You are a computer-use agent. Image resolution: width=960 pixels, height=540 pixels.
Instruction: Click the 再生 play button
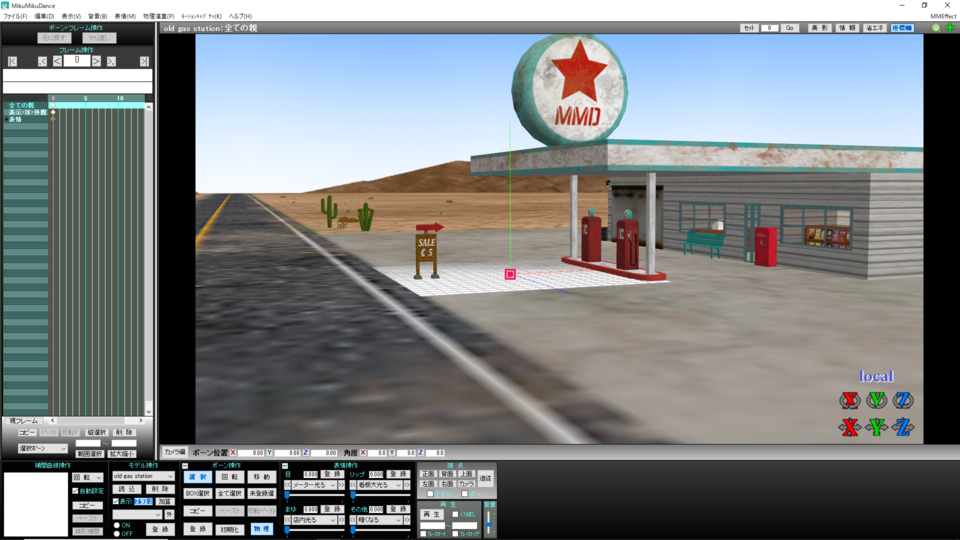point(432,514)
